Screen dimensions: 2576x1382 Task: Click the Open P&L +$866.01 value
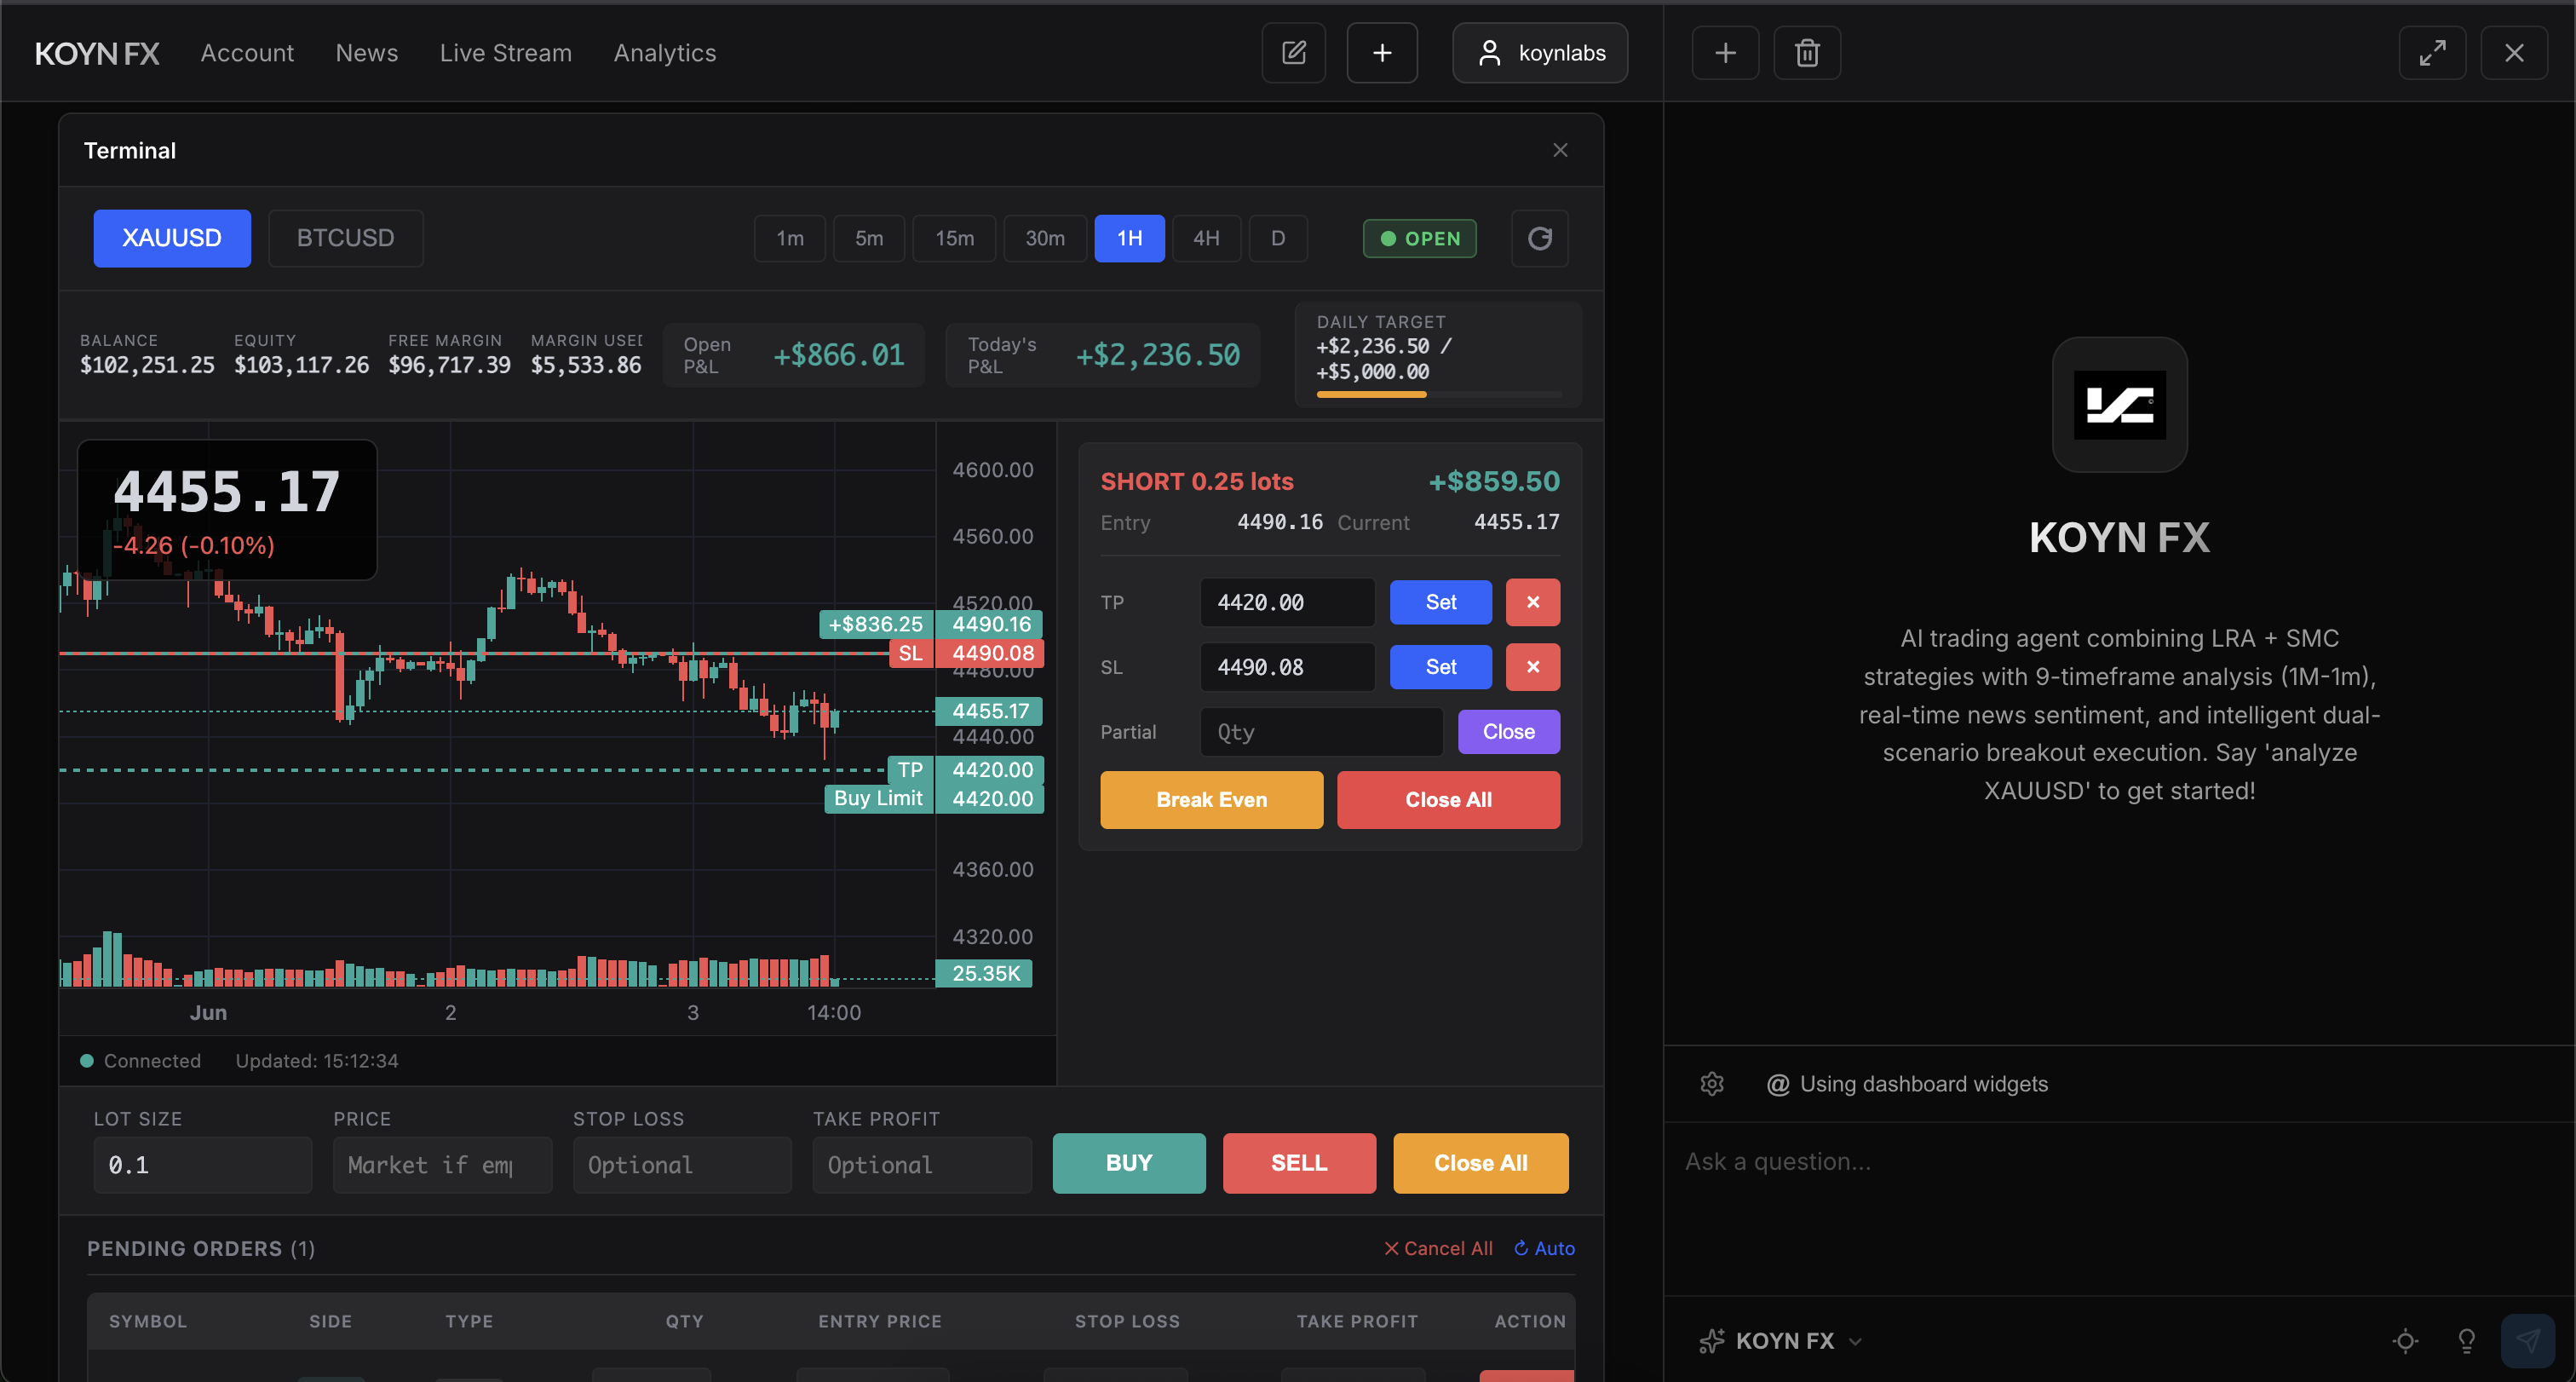[x=838, y=355]
